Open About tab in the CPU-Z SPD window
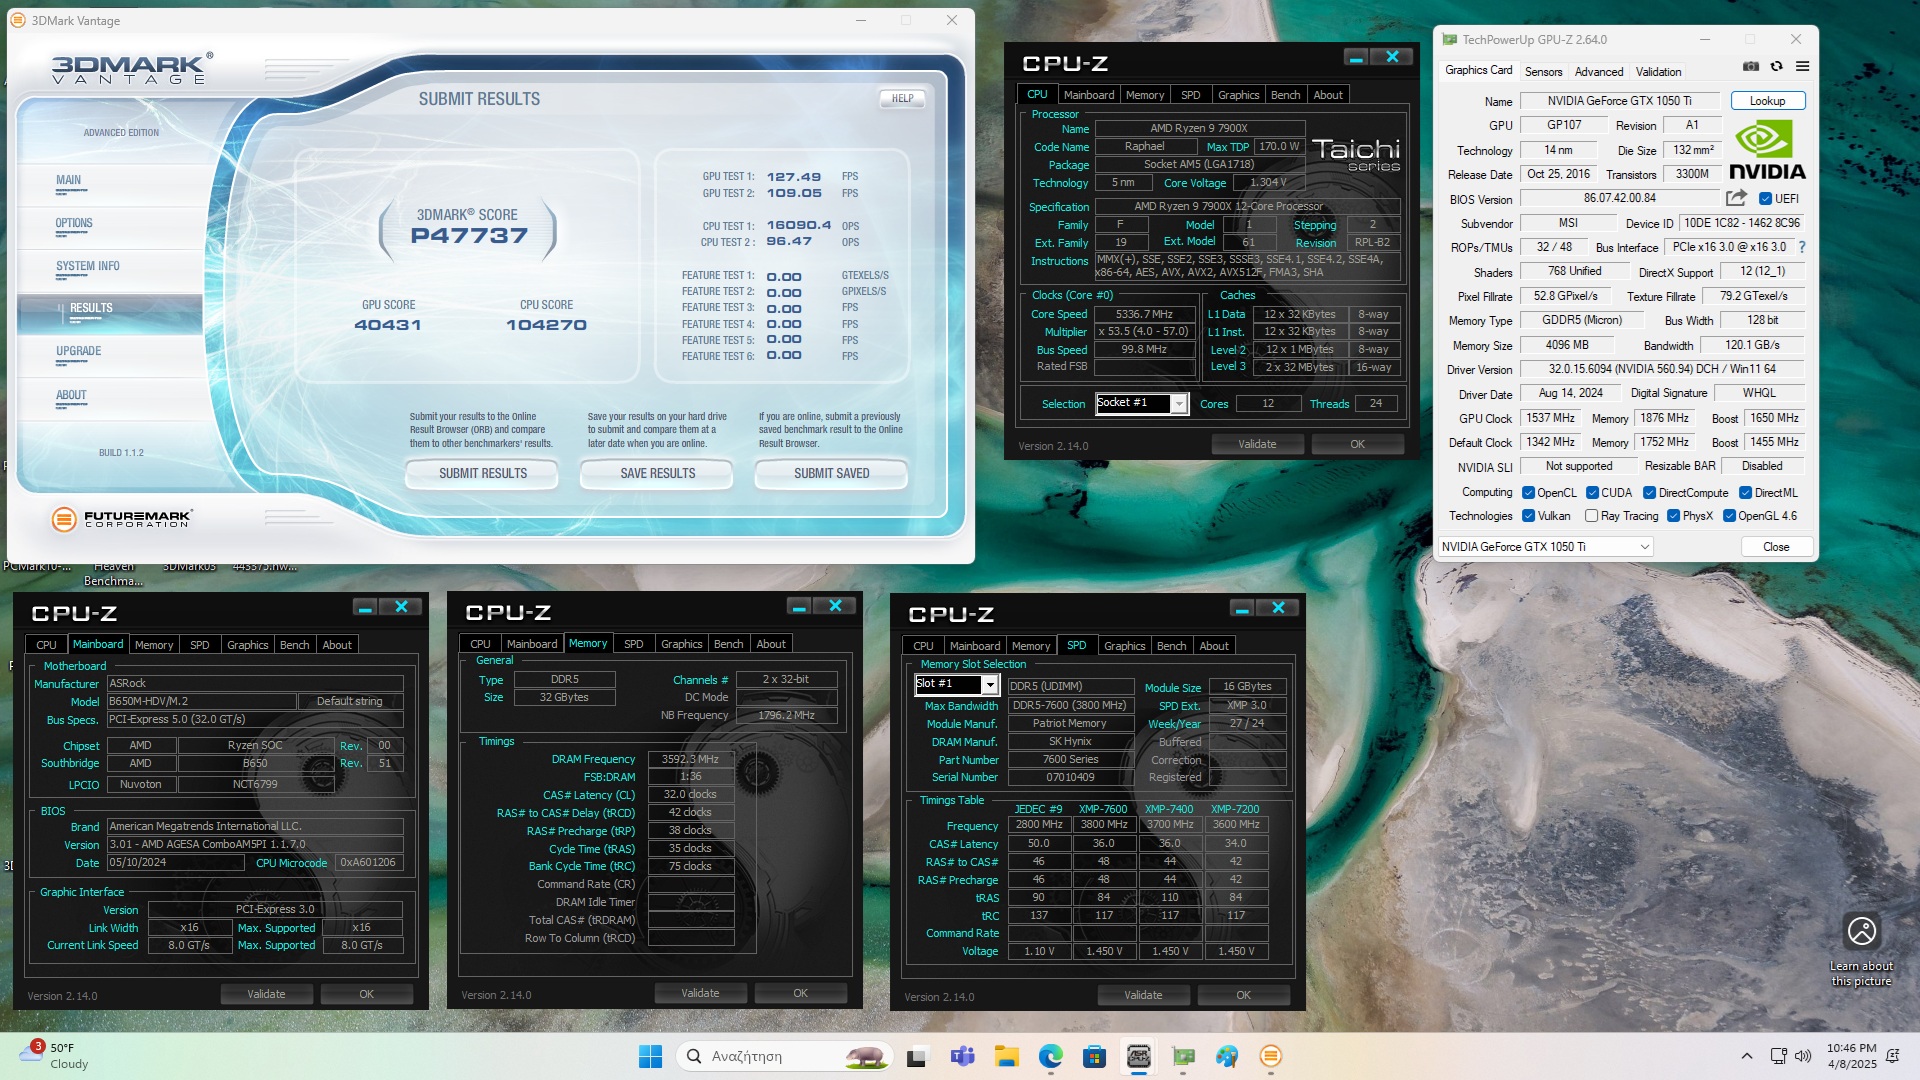The height and width of the screenshot is (1080, 1920). click(1214, 646)
